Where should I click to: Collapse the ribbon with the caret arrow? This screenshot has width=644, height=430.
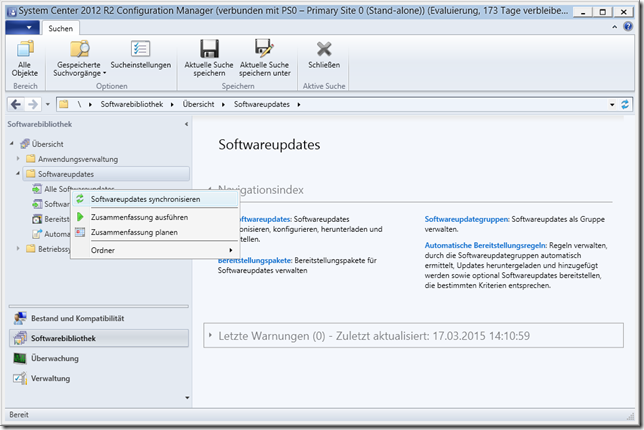[614, 27]
